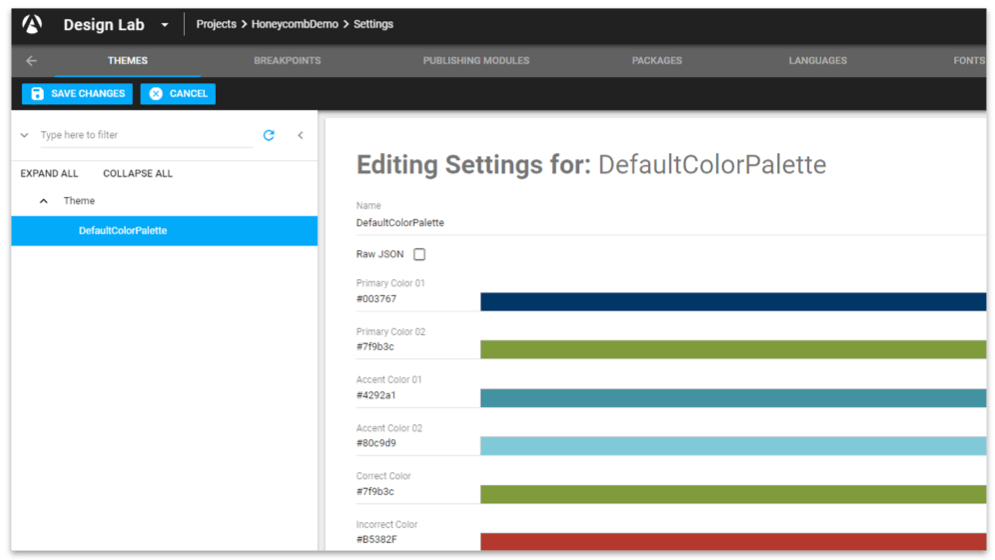Viewport: 995px width, 560px height.
Task: Open HoneycombDemo in the breadcrumb
Action: pyautogui.click(x=294, y=24)
